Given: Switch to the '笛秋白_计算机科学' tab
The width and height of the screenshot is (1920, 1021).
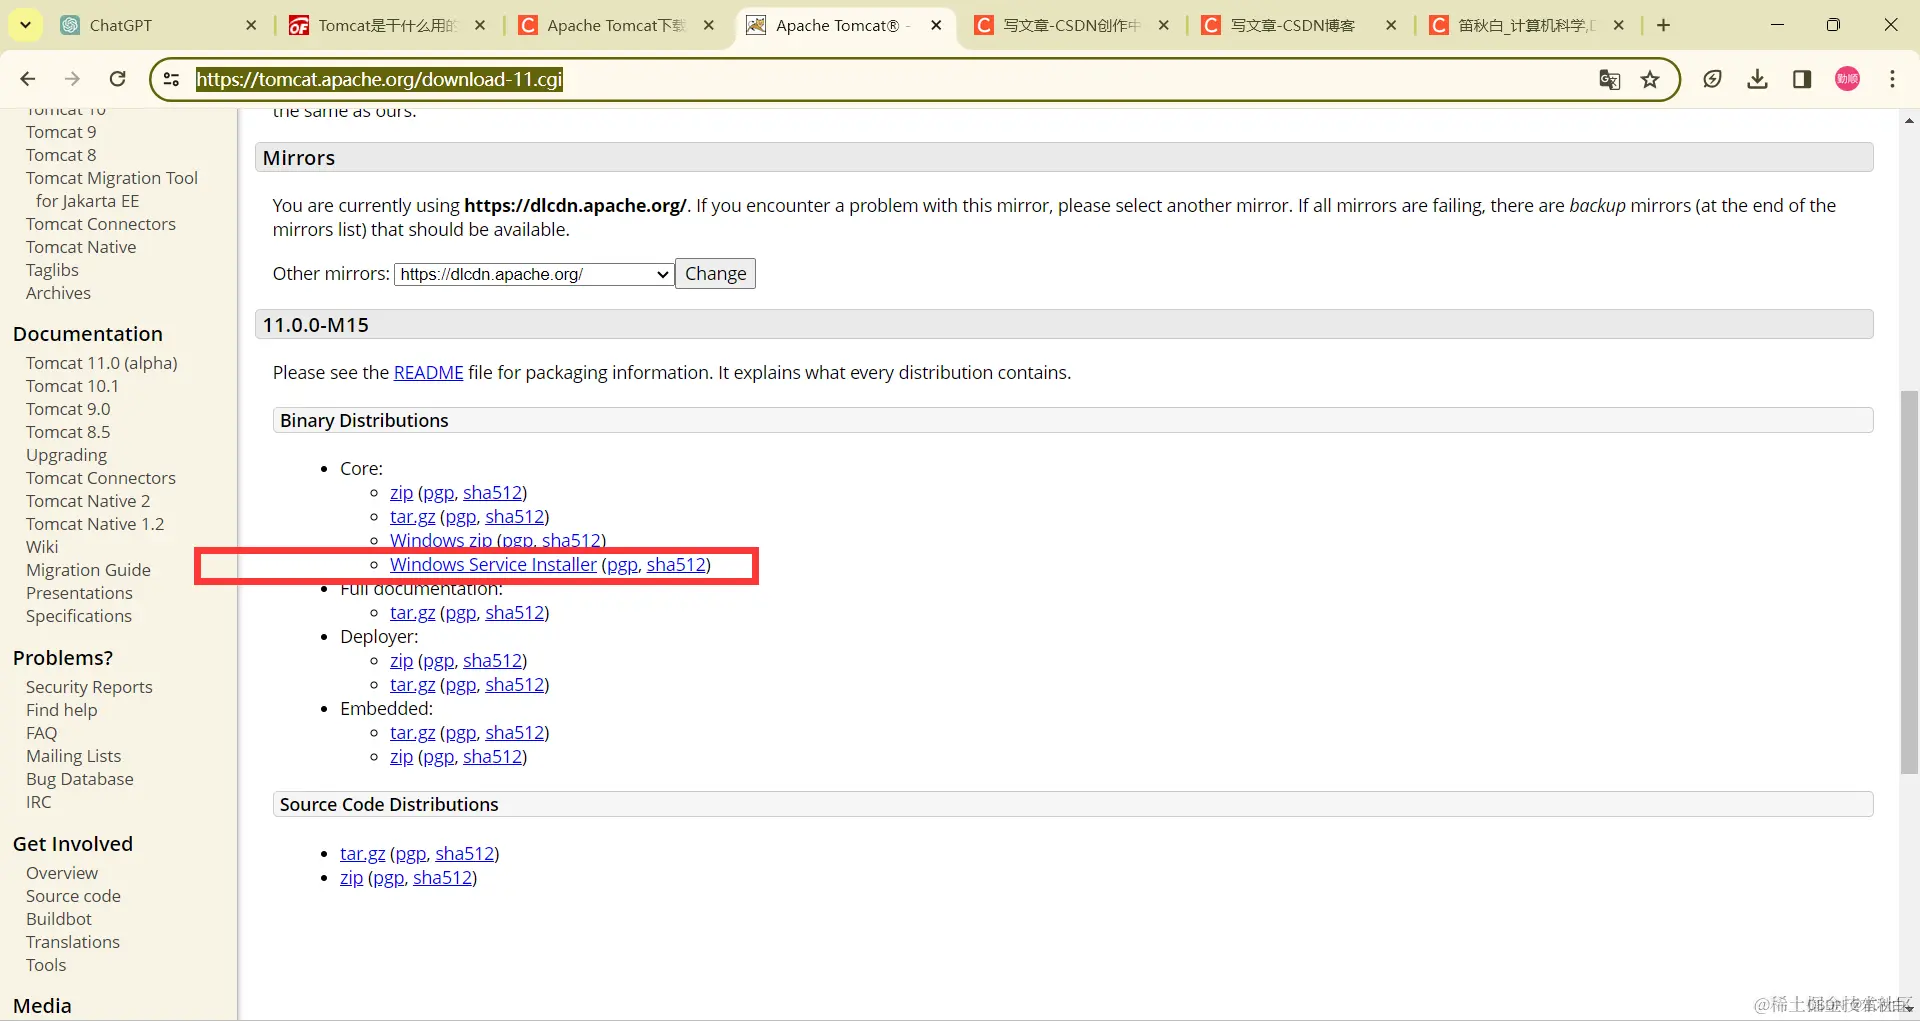Looking at the screenshot, I should (1526, 25).
